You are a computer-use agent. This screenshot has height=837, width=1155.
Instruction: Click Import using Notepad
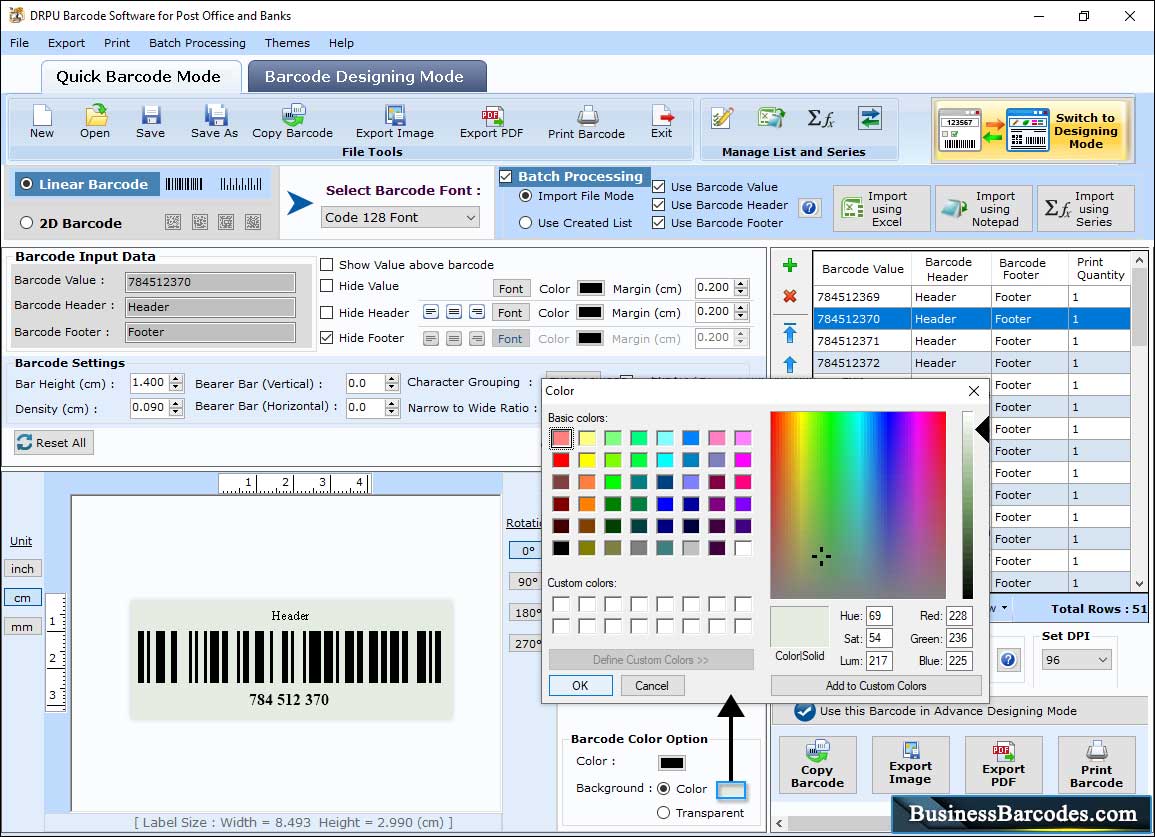click(x=984, y=209)
